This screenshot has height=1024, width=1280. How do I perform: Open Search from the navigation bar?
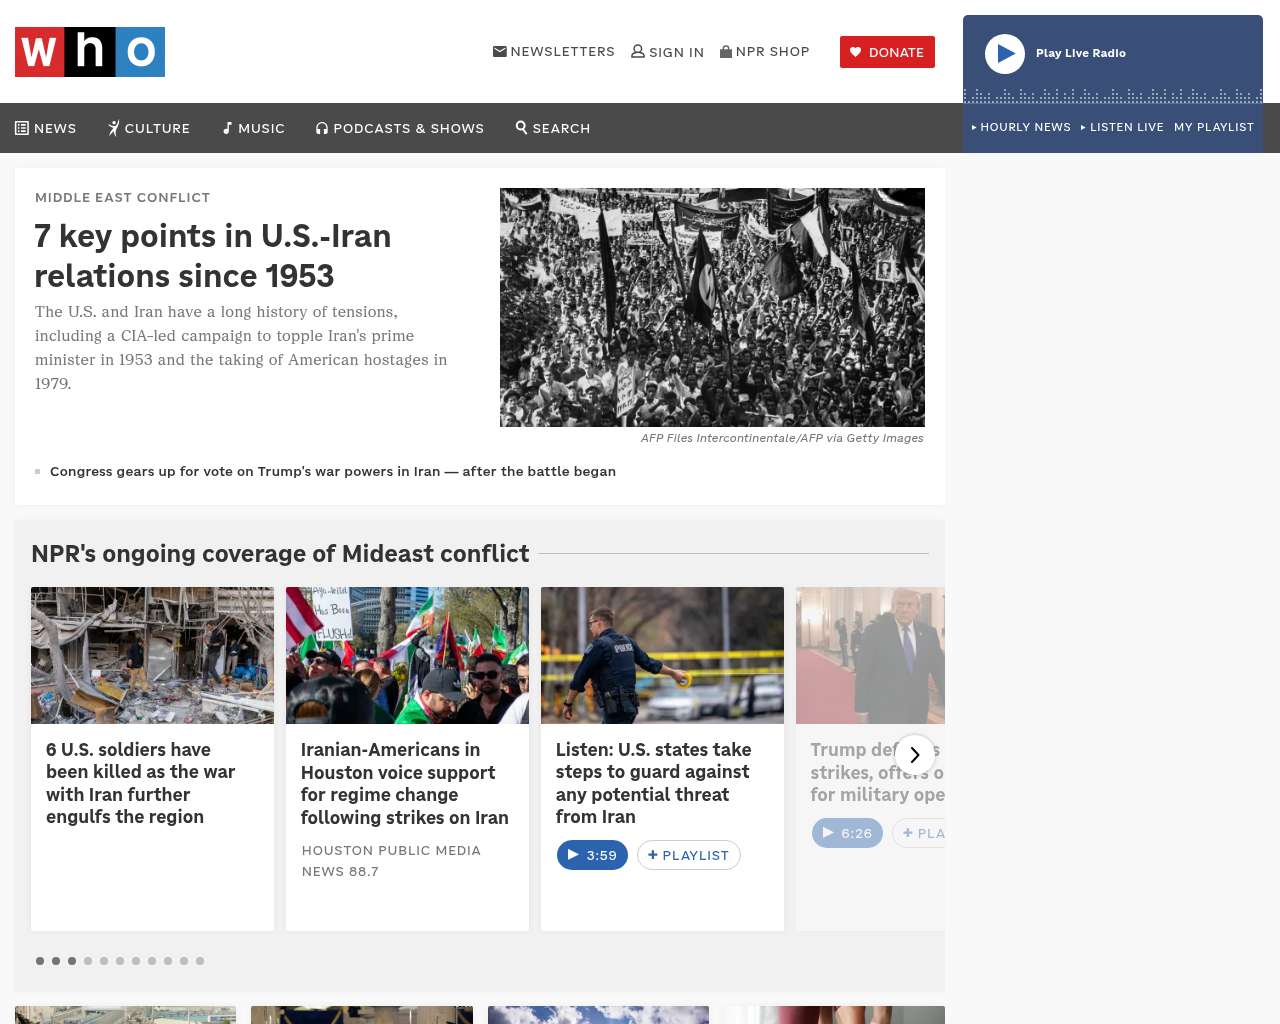pos(553,128)
